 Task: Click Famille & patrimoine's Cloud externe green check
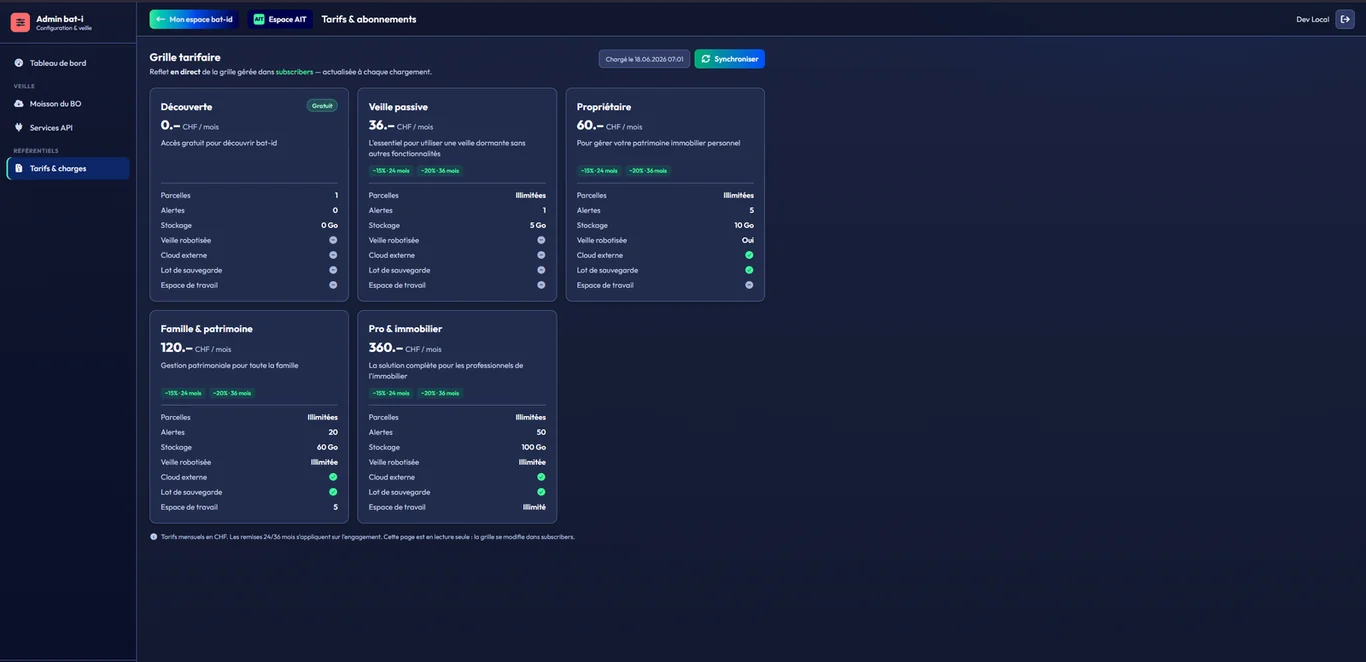[x=333, y=477]
